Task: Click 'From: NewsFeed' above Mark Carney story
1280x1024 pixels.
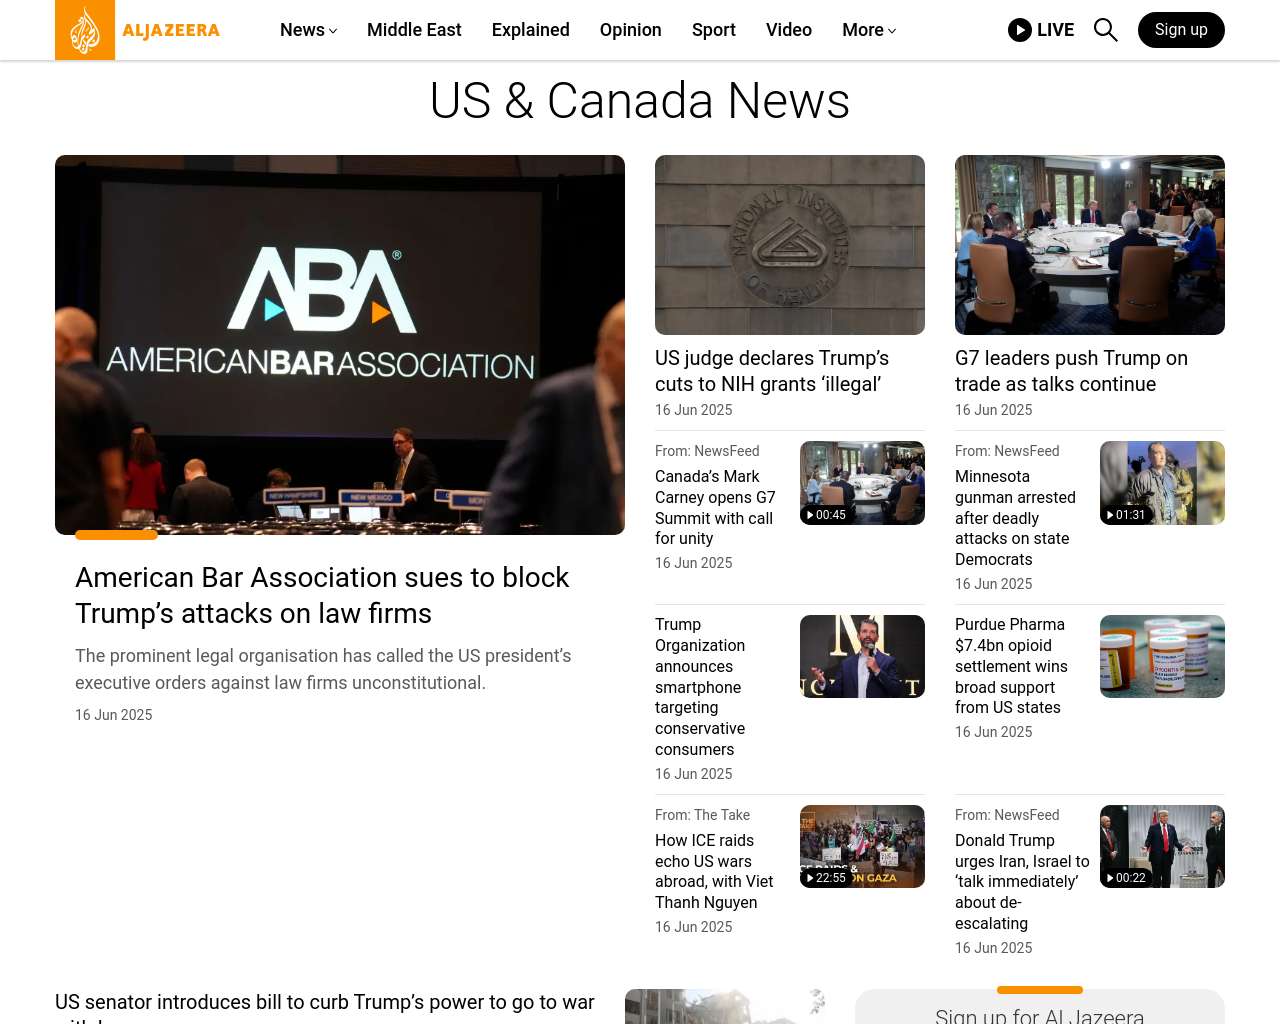Action: click(707, 451)
